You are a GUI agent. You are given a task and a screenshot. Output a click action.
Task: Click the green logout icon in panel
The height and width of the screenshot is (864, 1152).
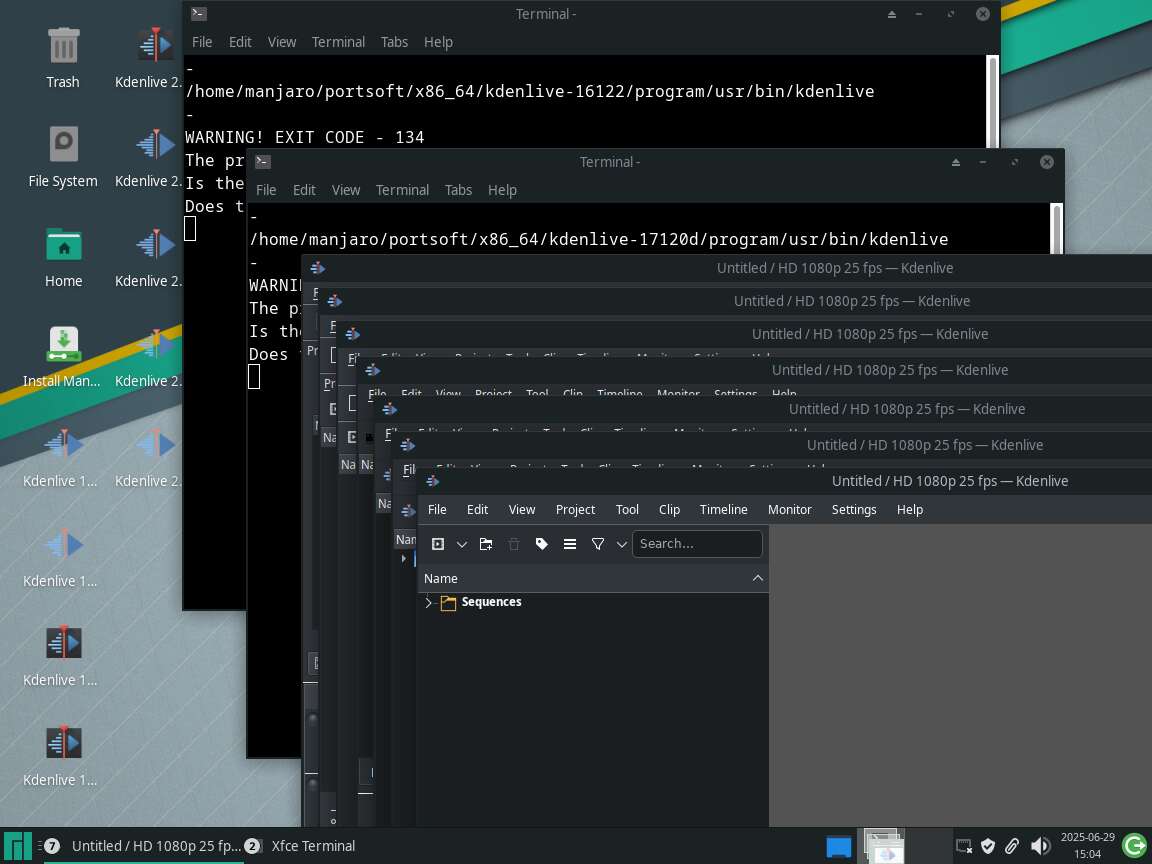coord(1134,846)
